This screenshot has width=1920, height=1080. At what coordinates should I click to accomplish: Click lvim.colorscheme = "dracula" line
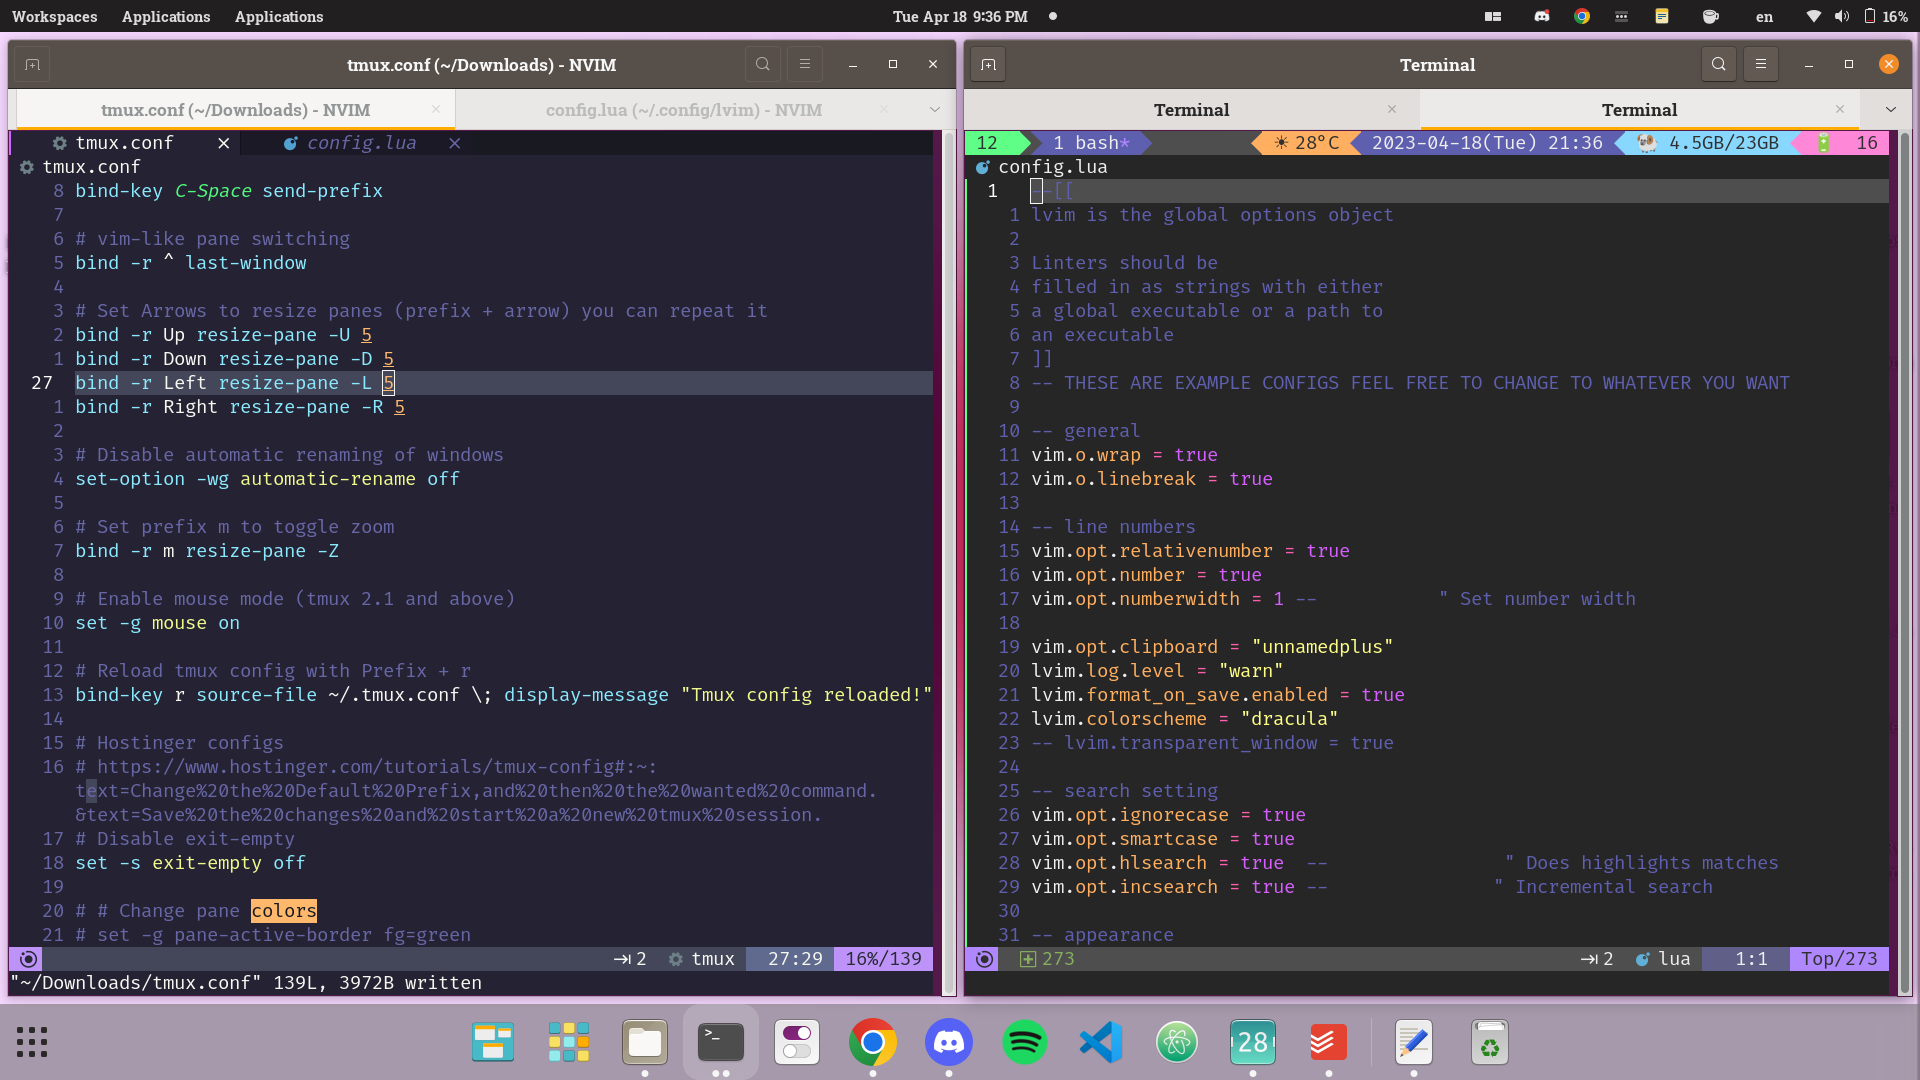click(x=1185, y=719)
